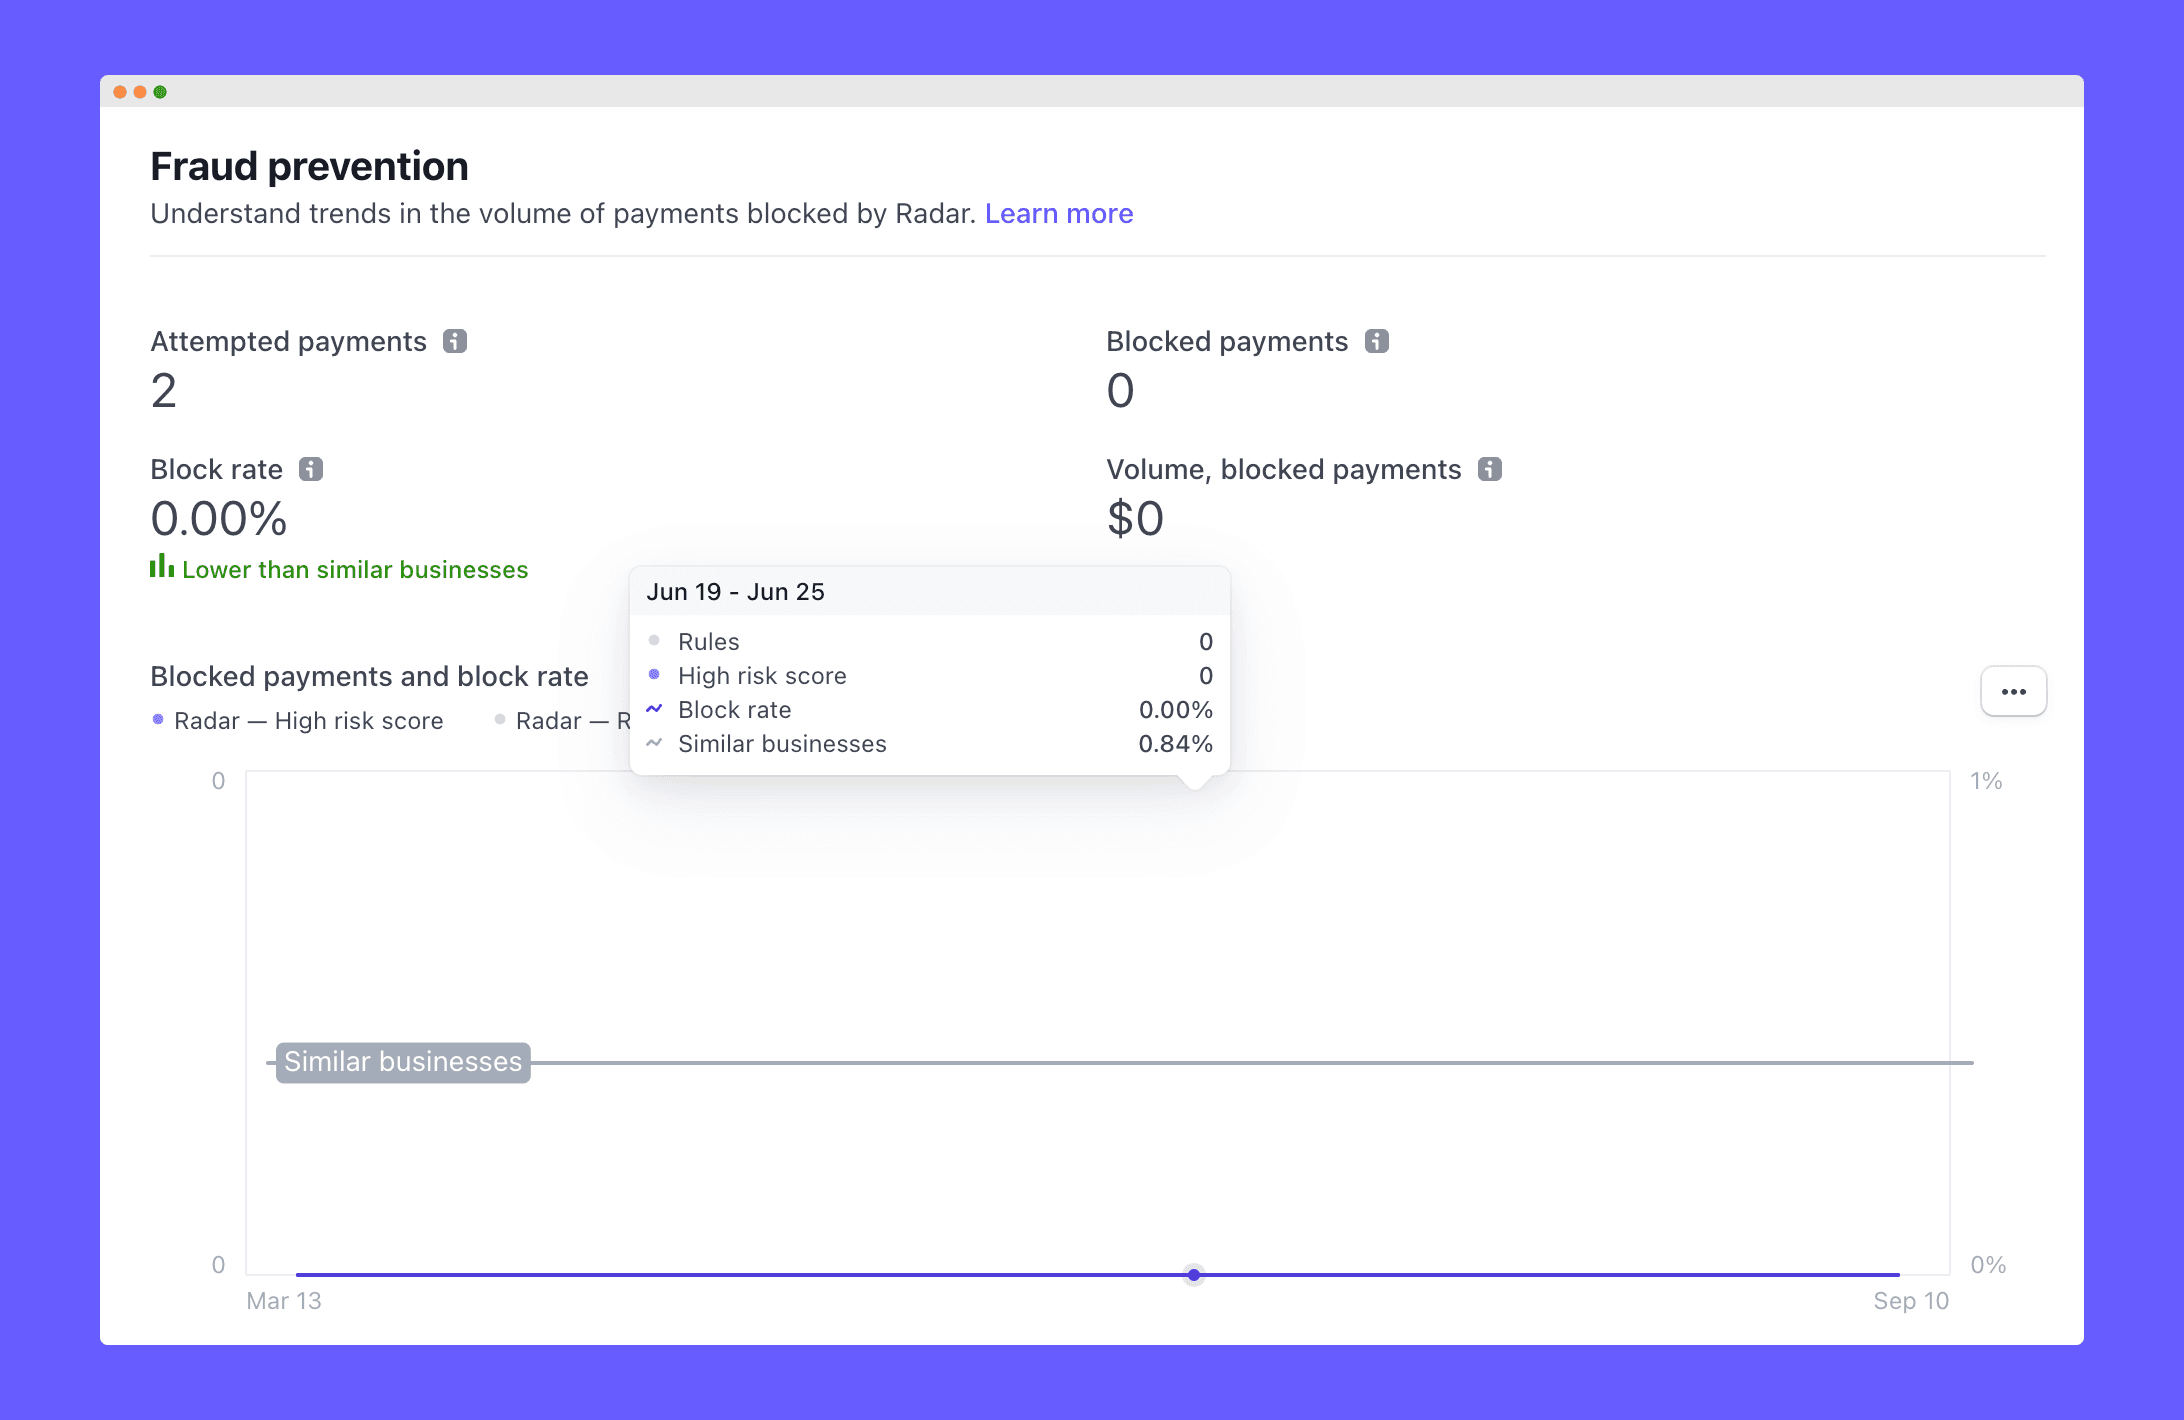Click the High risk score dot in tooltip
The image size is (2184, 1420).
654,675
